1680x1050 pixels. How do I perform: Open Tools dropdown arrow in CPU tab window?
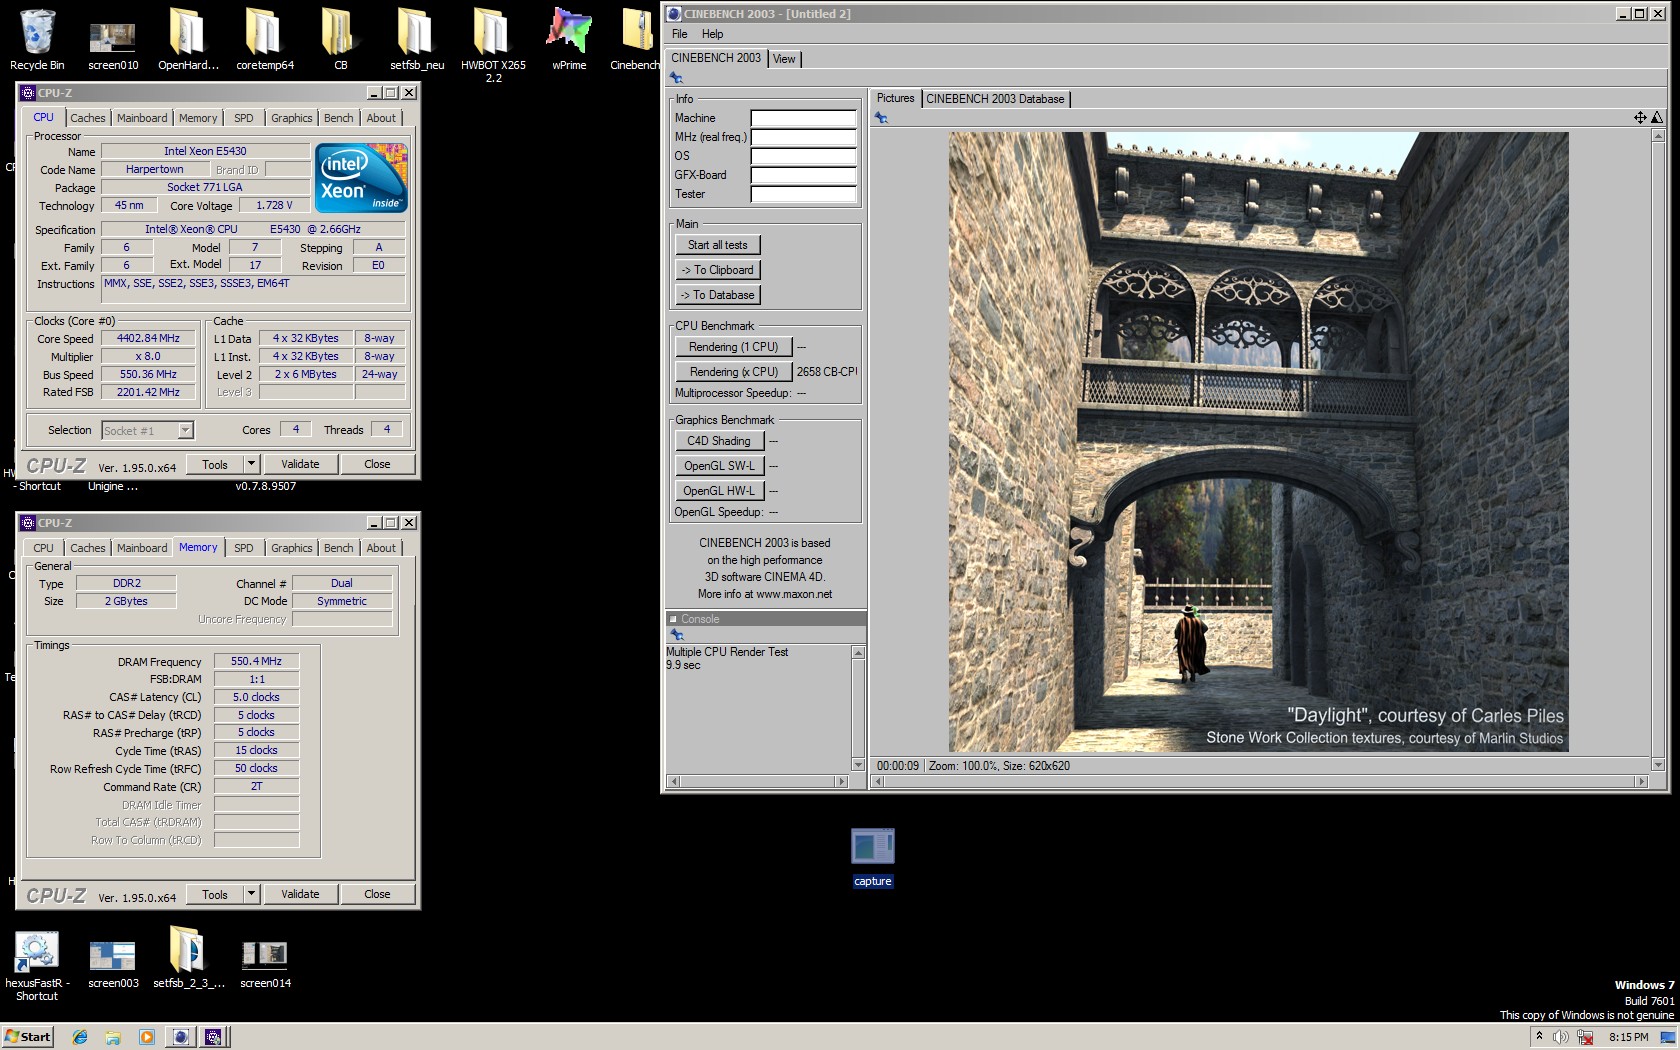coord(251,464)
